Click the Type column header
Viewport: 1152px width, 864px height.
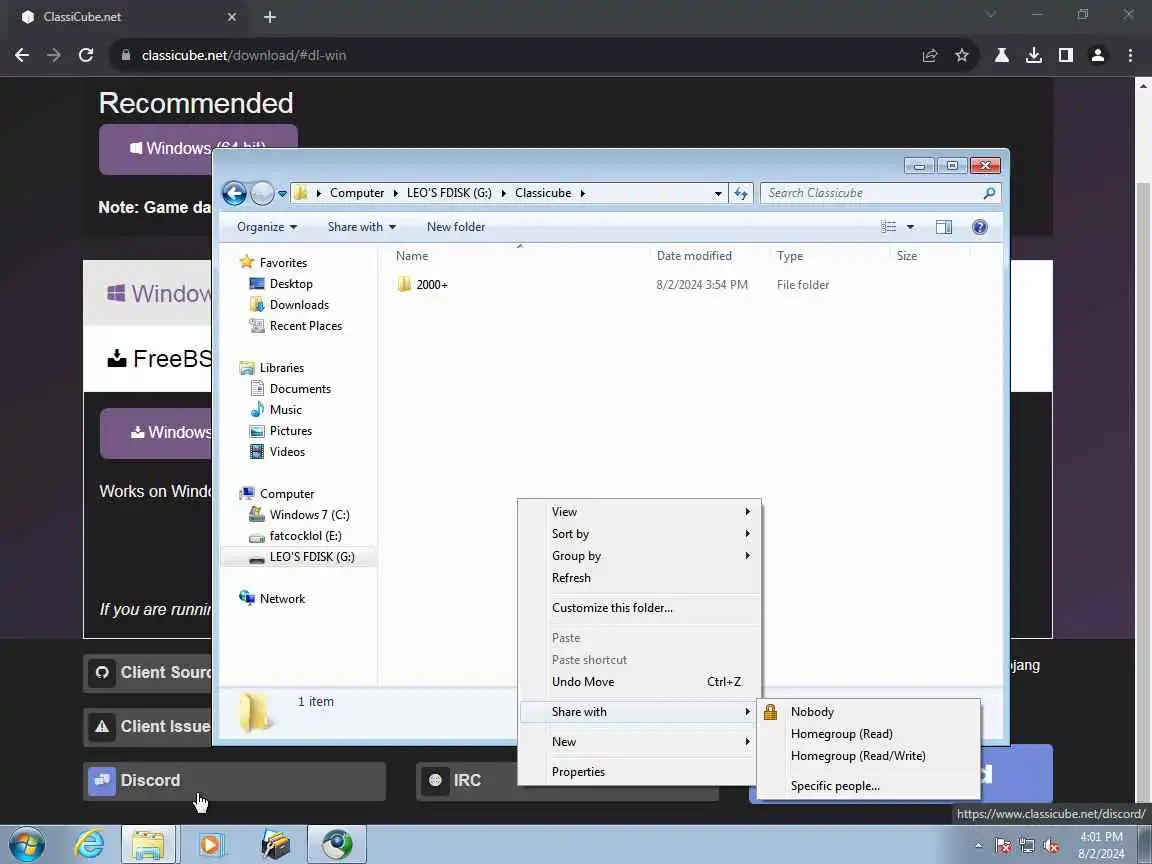[x=790, y=256]
